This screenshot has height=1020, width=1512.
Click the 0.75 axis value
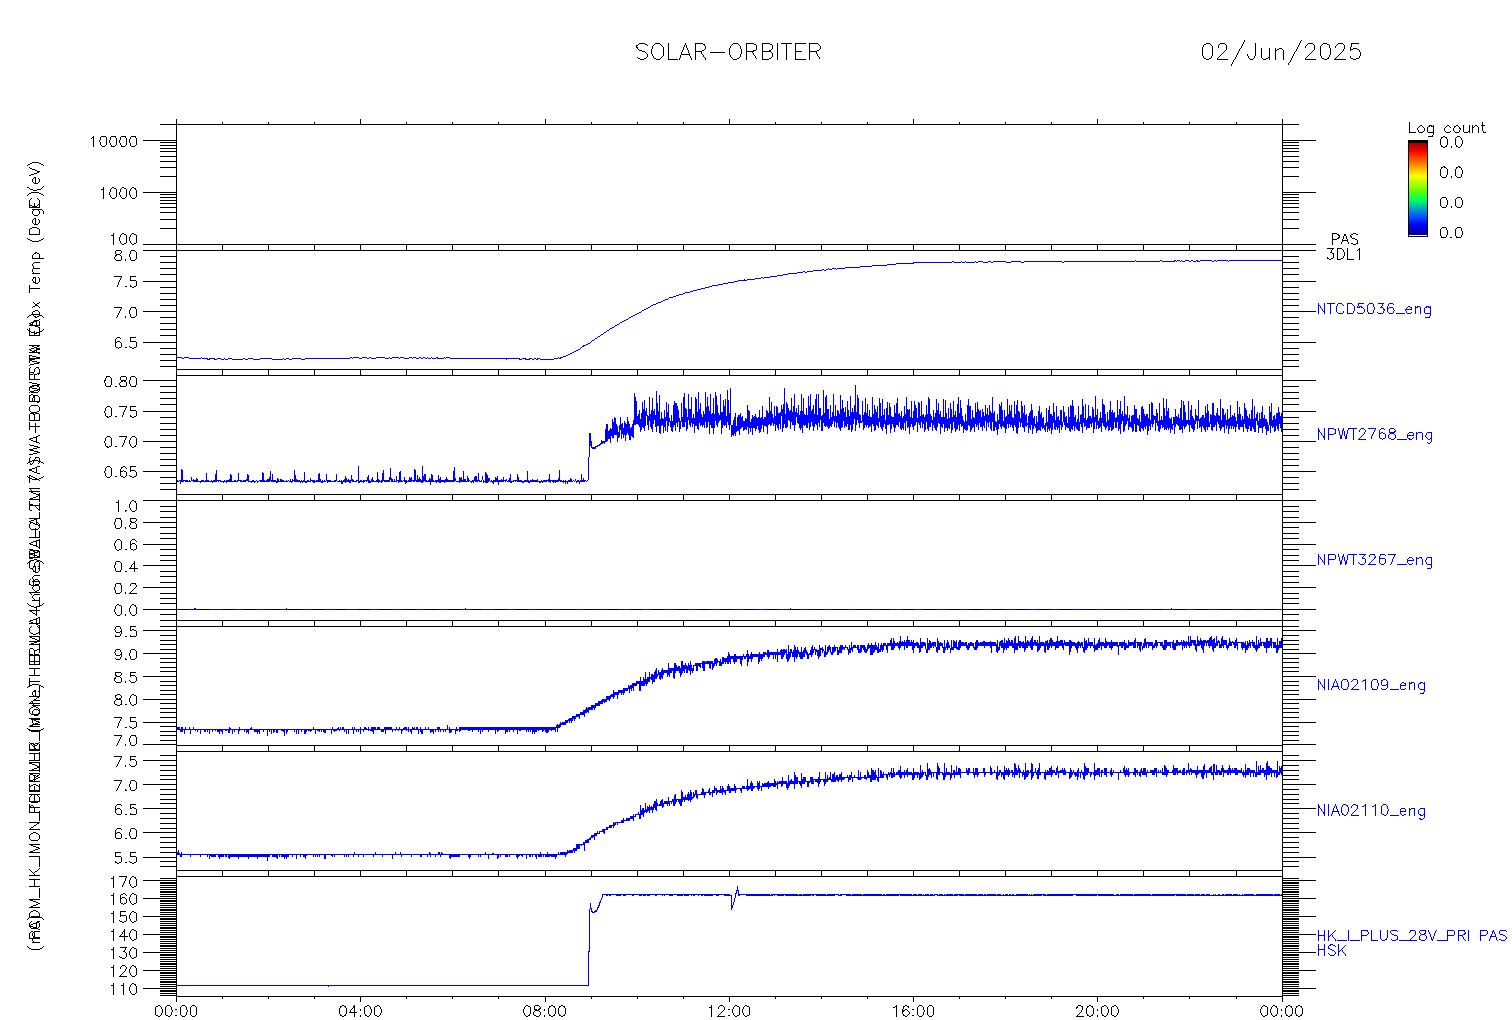point(121,411)
